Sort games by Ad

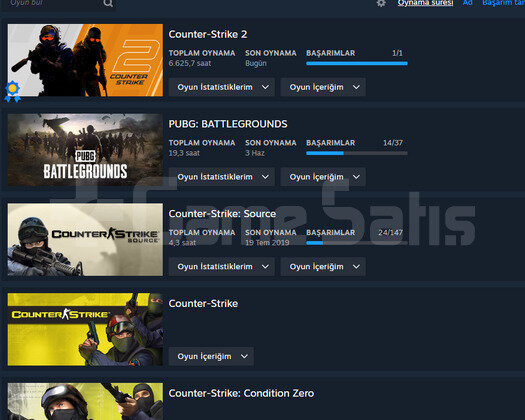(x=467, y=3)
